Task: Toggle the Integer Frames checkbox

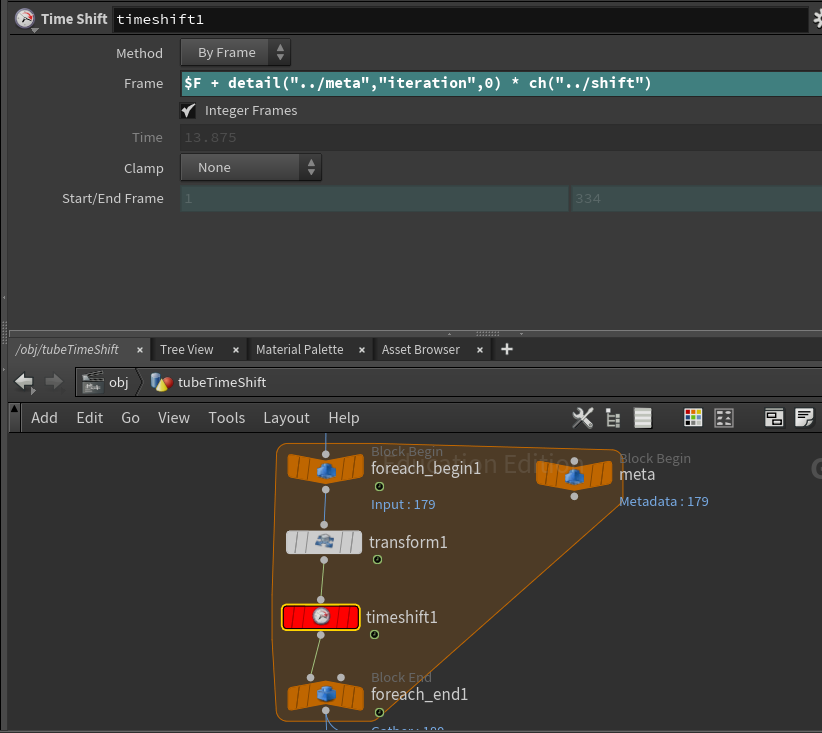Action: pos(188,111)
